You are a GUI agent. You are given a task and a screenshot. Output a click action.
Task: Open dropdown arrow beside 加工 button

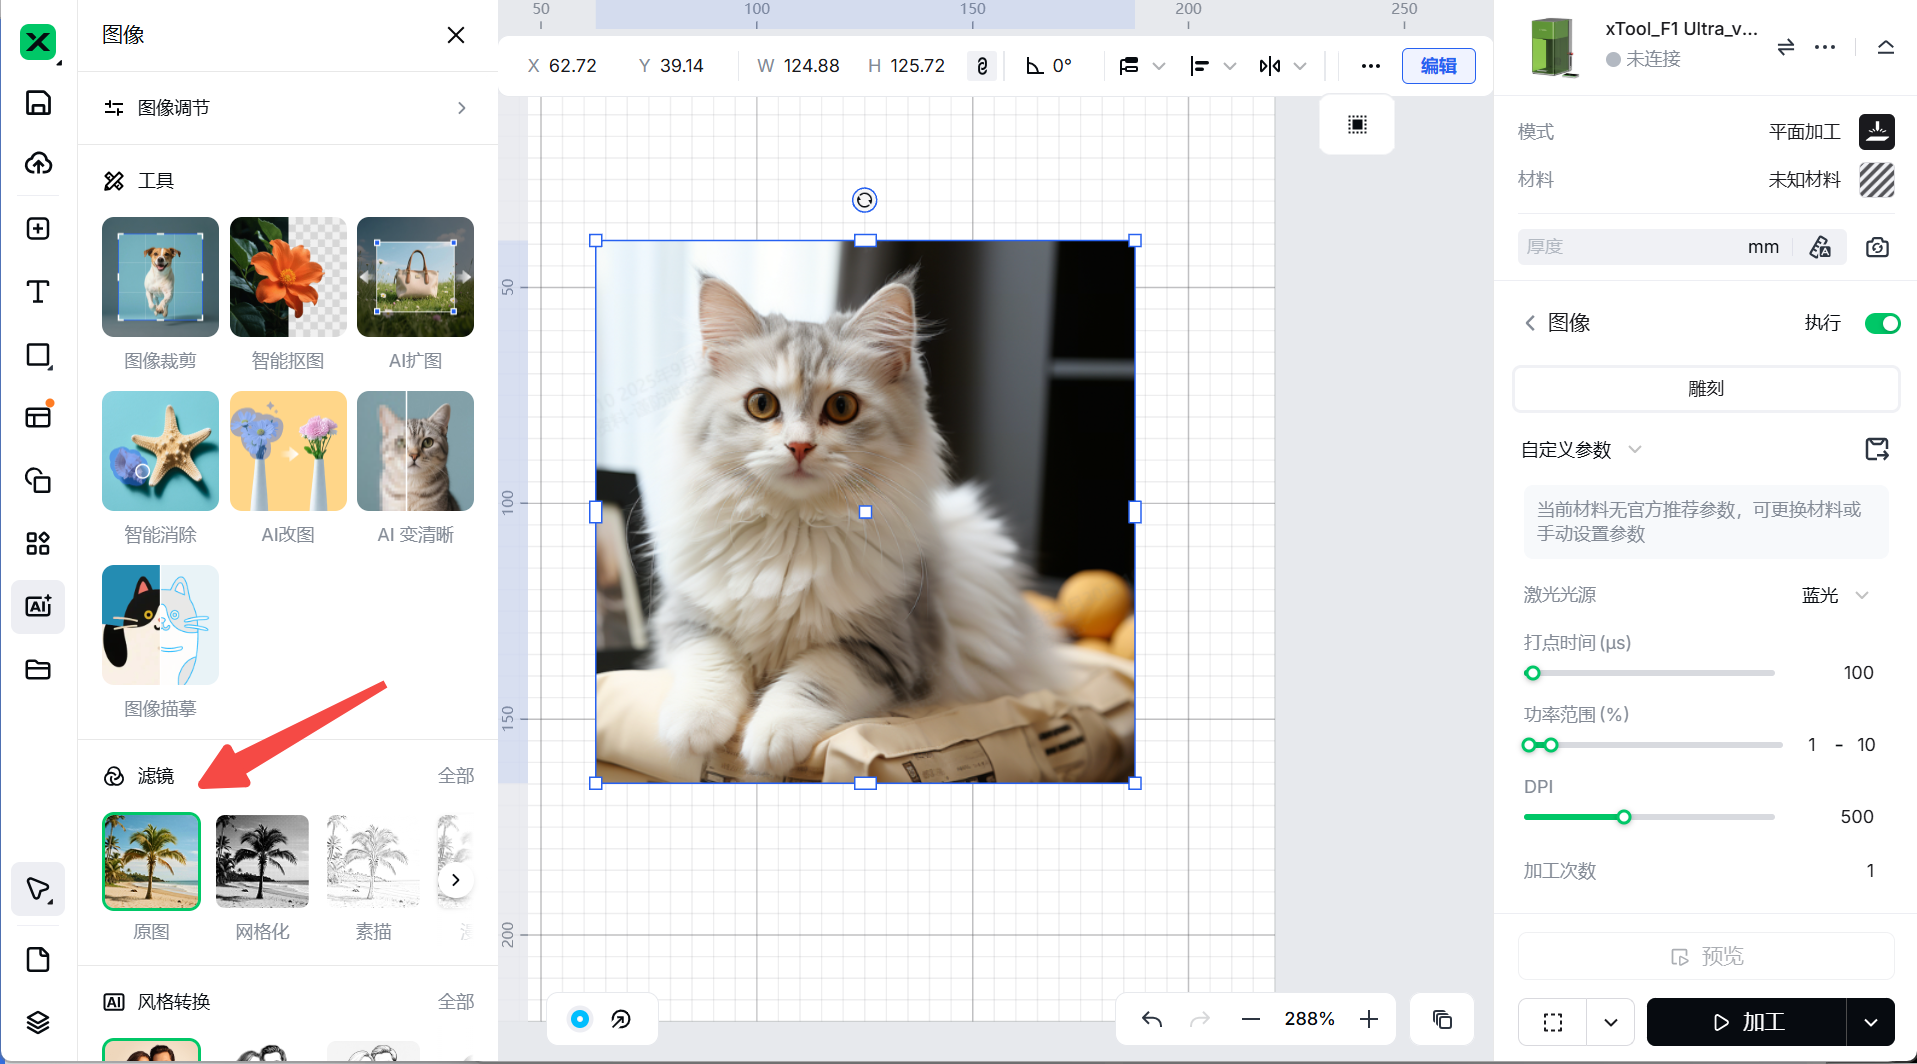pos(1870,1022)
